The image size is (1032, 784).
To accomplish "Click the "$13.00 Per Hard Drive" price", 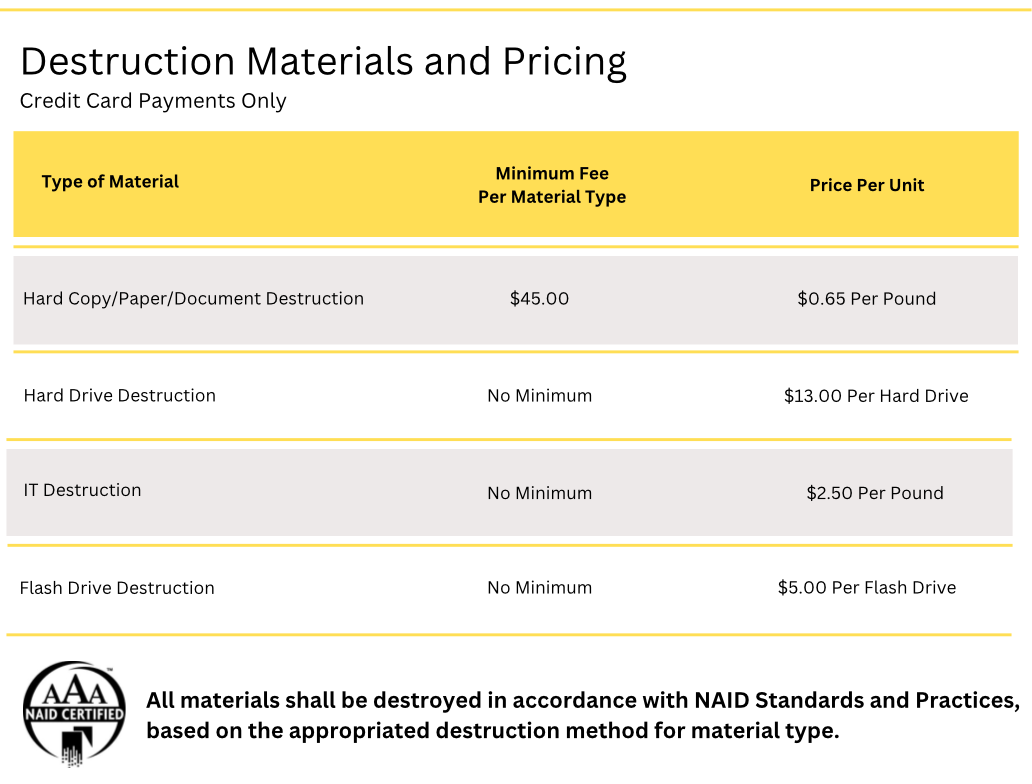I will [876, 396].
